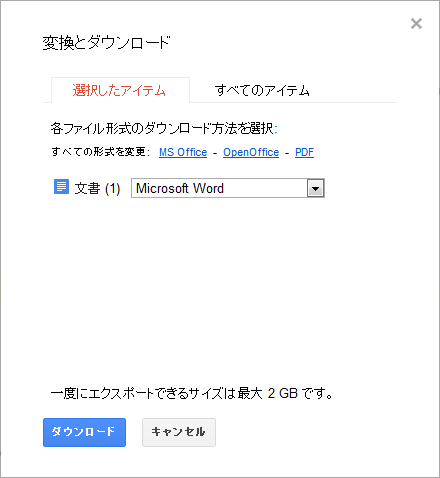Close the 変換とダウンロード dialog with X
The image size is (440, 478).
416,24
